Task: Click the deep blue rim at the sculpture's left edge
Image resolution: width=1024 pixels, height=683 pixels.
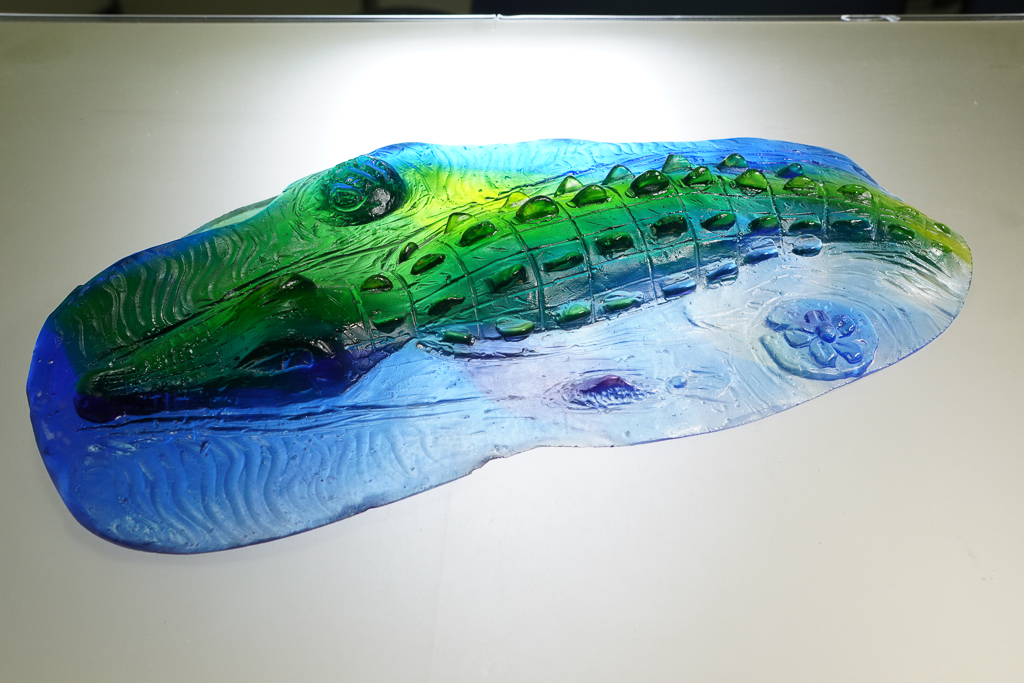Action: [x=42, y=400]
